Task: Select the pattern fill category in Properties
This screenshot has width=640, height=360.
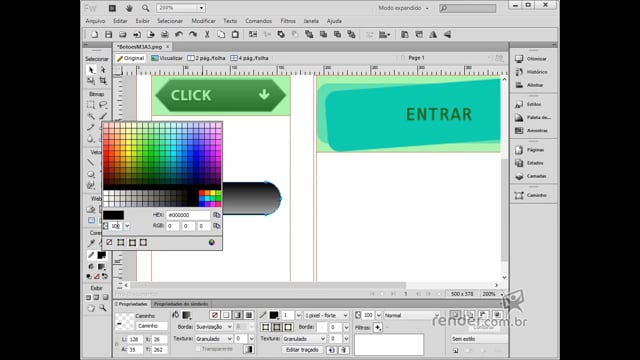Action: click(248, 315)
